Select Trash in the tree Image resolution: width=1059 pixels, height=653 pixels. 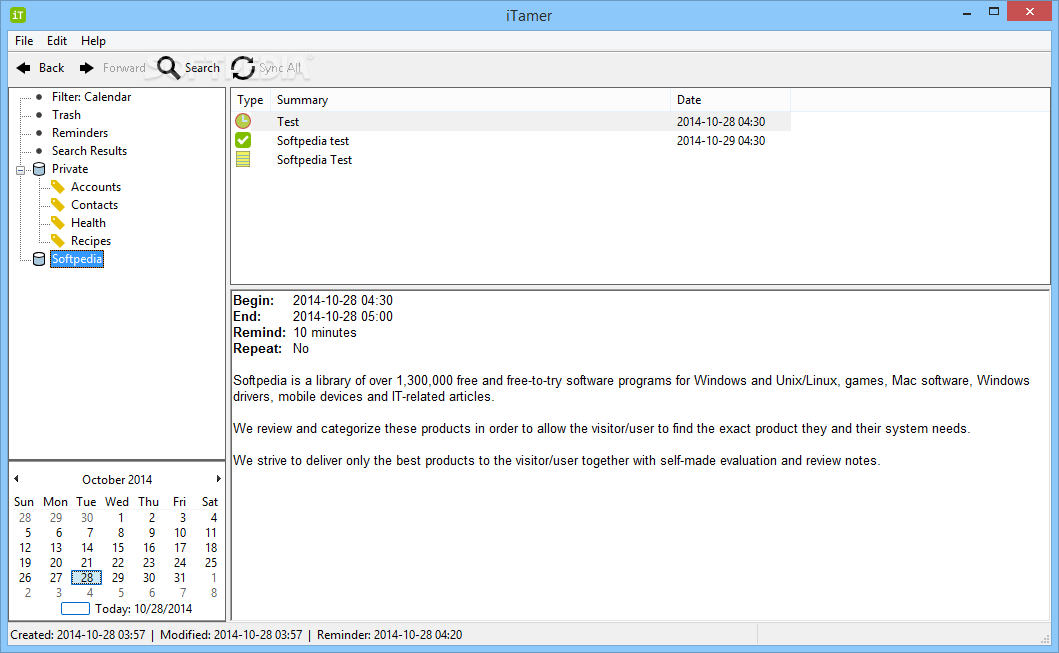[x=66, y=115]
